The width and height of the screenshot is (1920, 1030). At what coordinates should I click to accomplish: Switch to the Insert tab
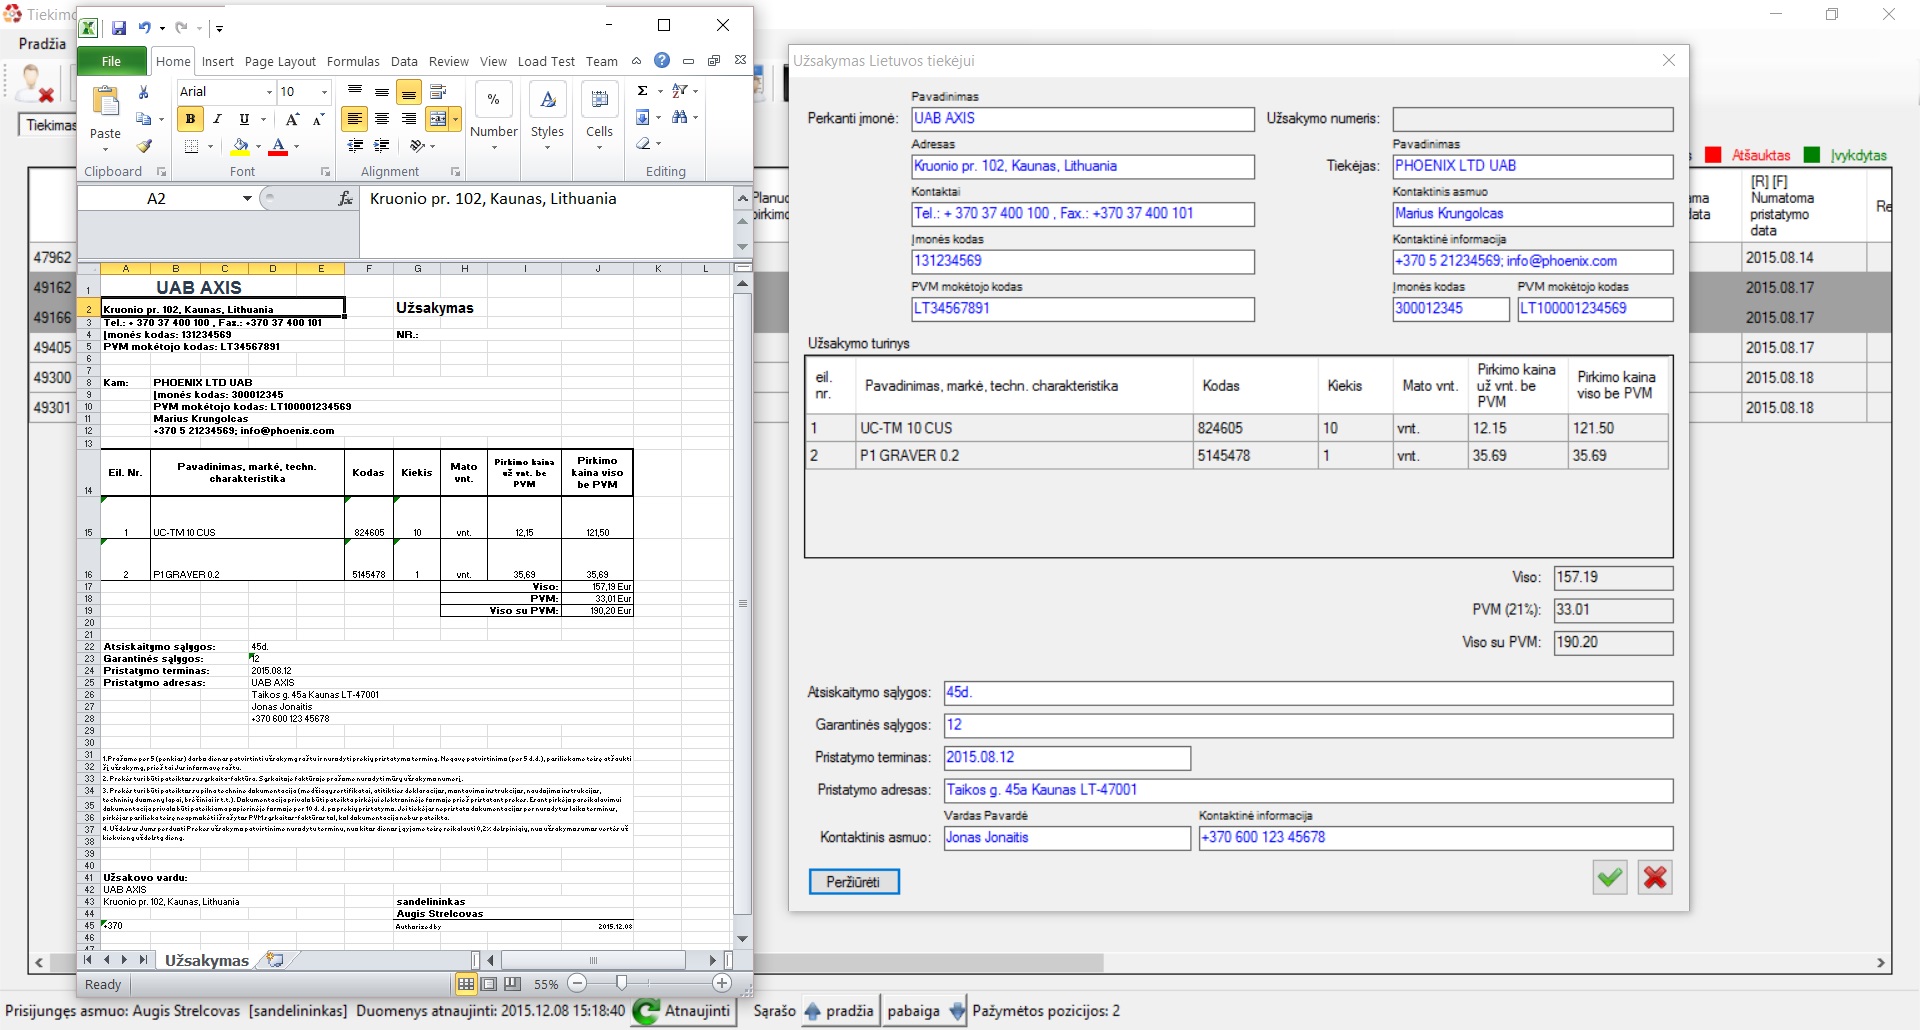click(x=217, y=62)
